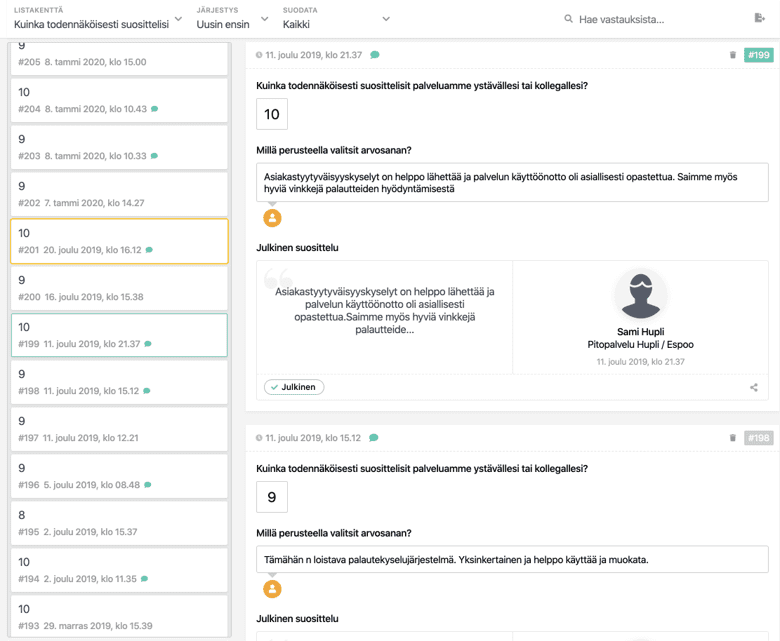780x641 pixels.
Task: Click the grey #198 badge
Action: [x=759, y=438]
